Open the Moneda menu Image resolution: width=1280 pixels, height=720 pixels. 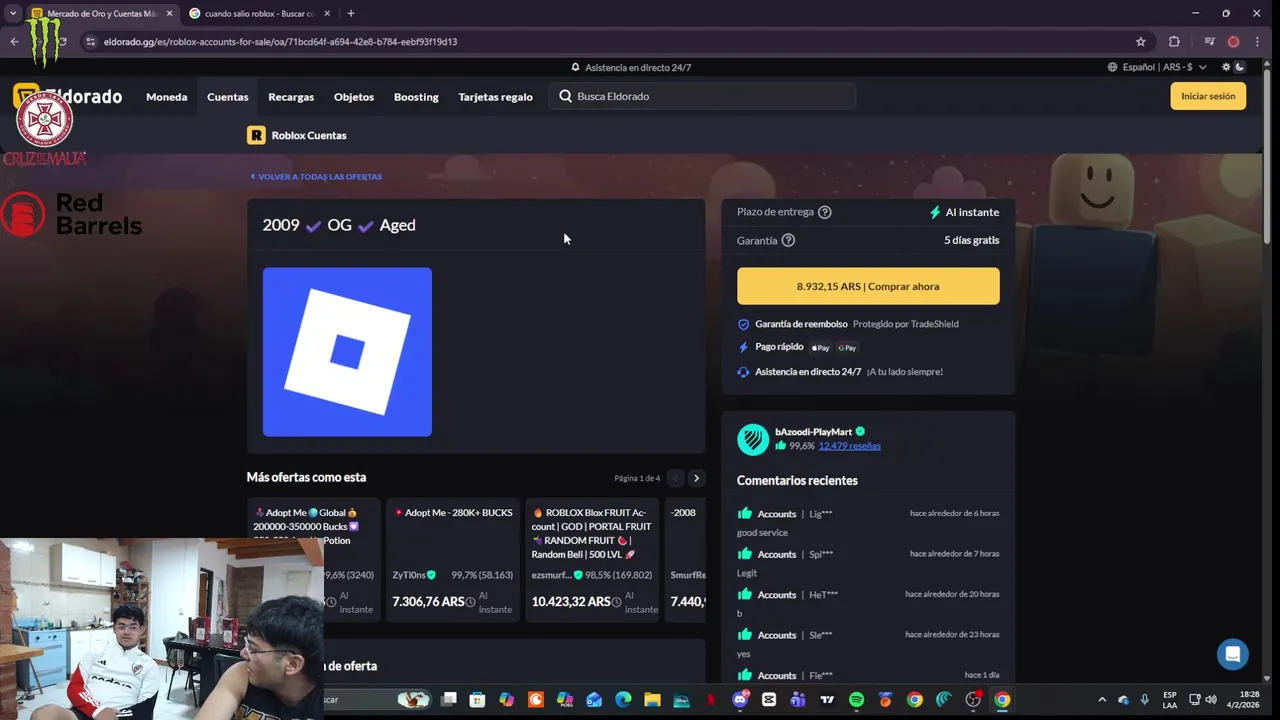pos(166,97)
